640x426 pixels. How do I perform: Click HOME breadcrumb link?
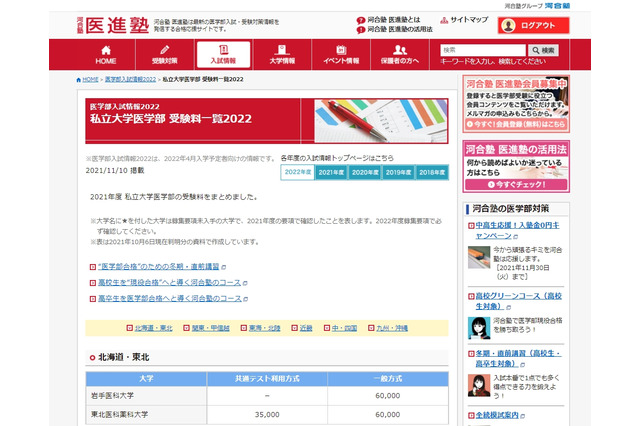point(90,80)
